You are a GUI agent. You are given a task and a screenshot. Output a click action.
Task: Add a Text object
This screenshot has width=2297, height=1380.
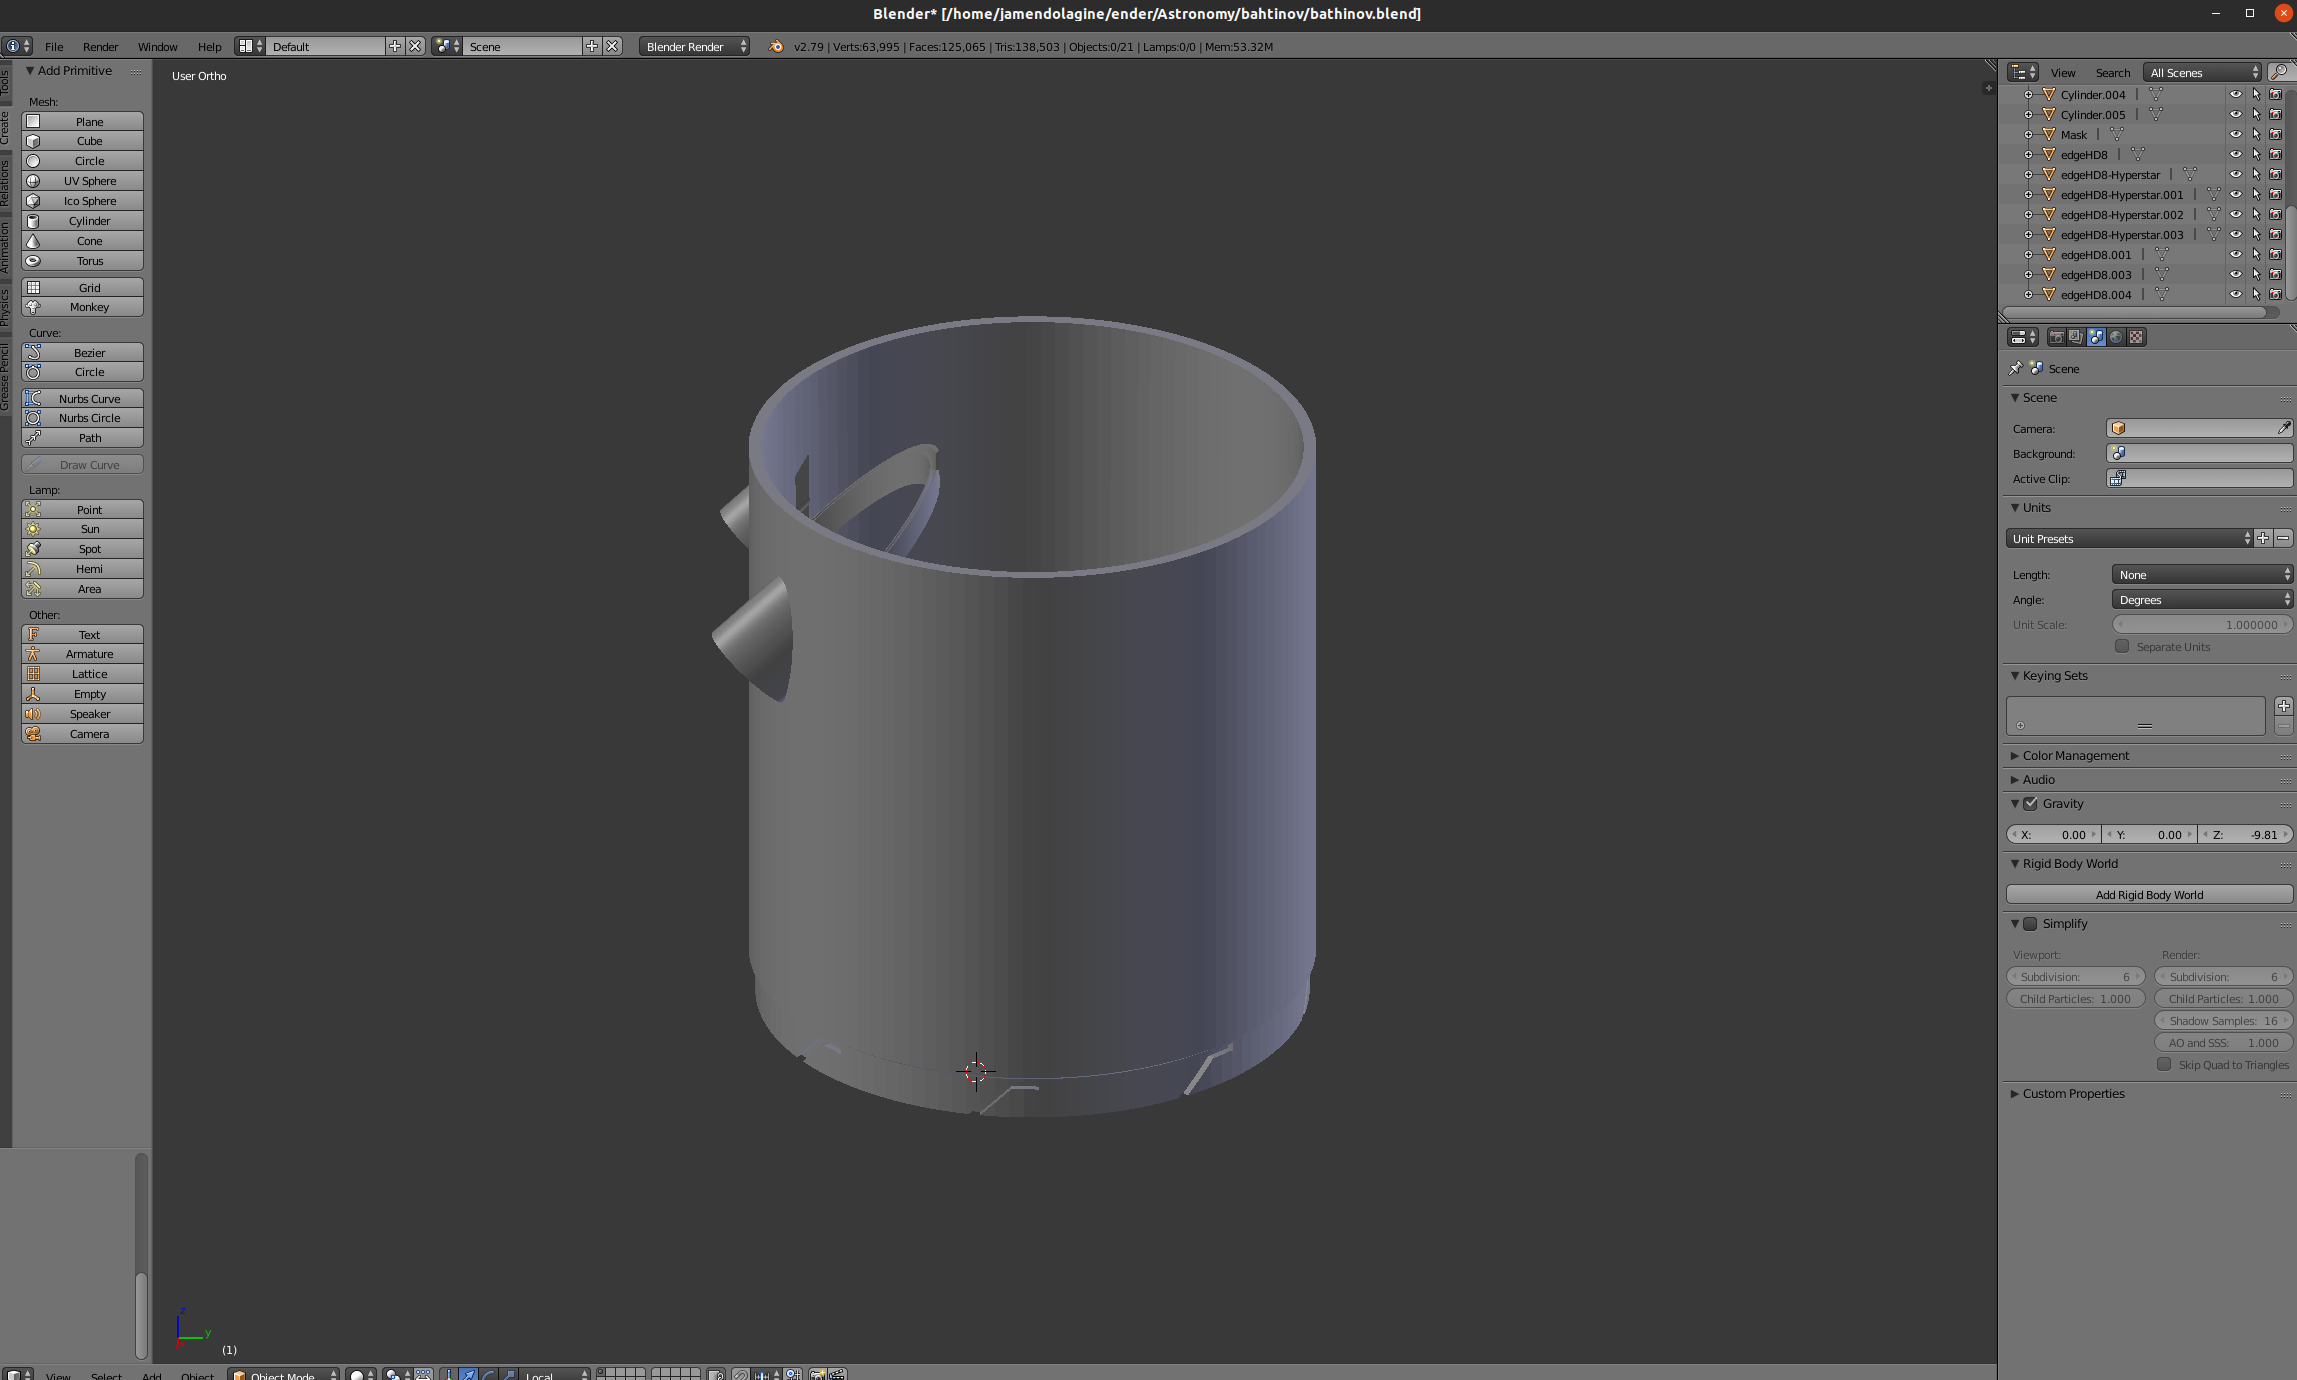(x=82, y=635)
